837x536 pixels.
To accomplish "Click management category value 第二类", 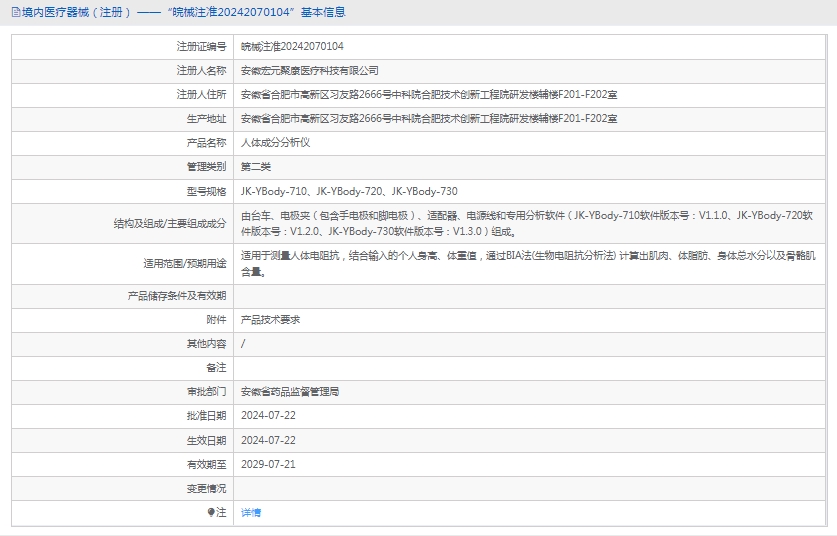I will 256,166.
